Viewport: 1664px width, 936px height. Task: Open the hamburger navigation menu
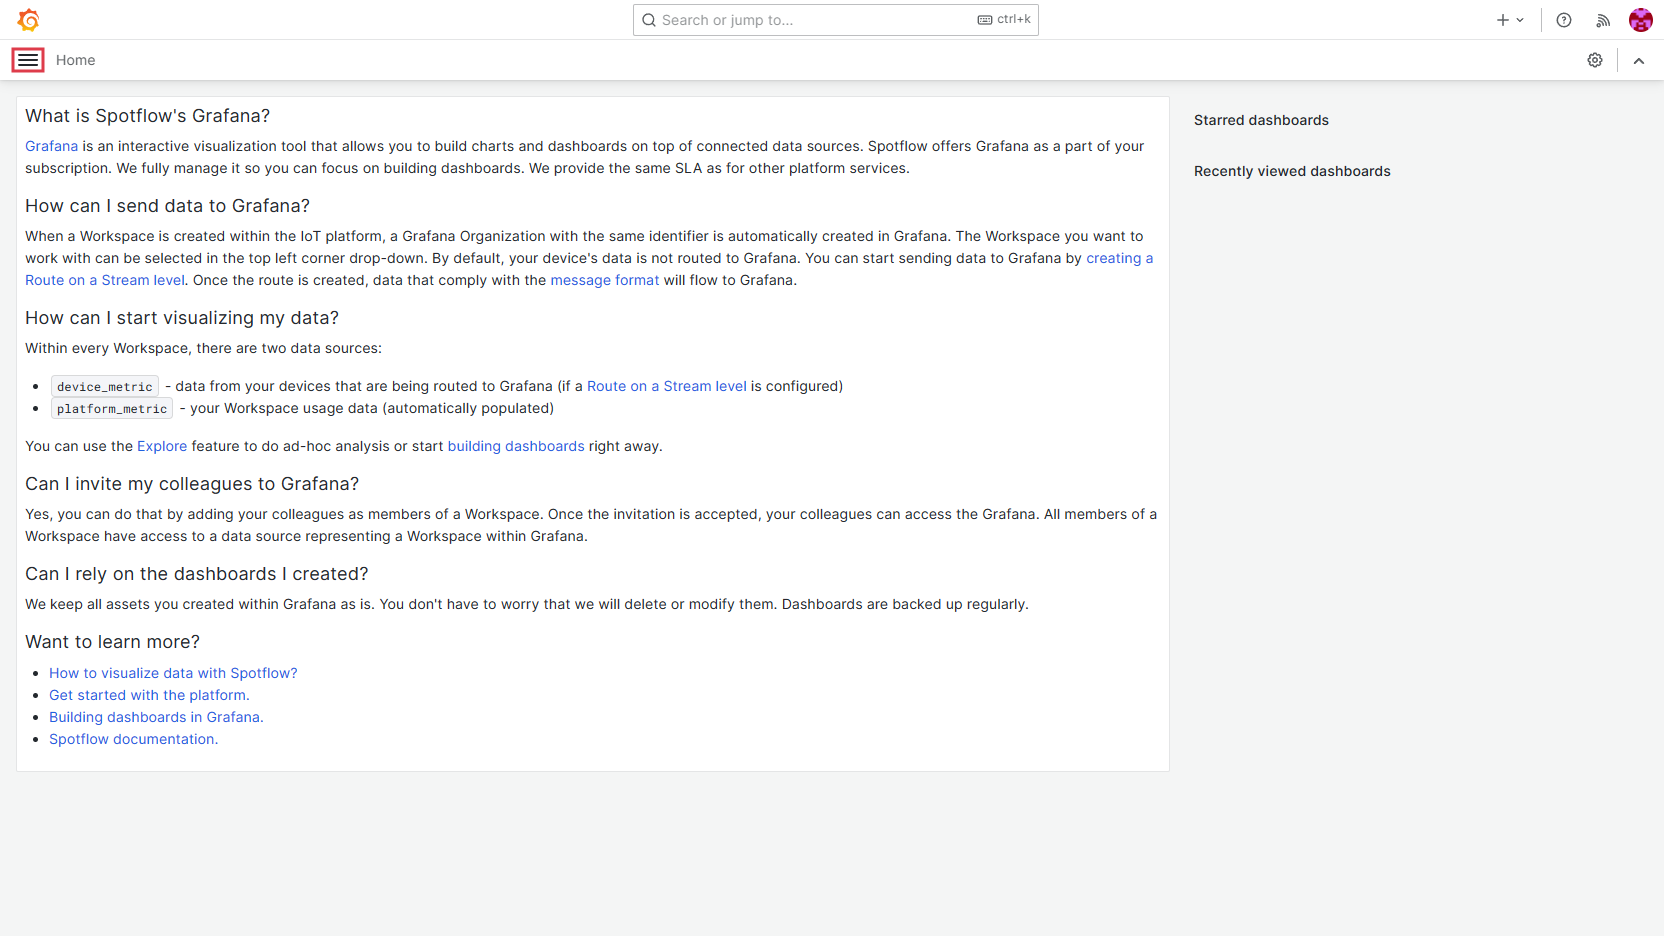click(x=28, y=60)
